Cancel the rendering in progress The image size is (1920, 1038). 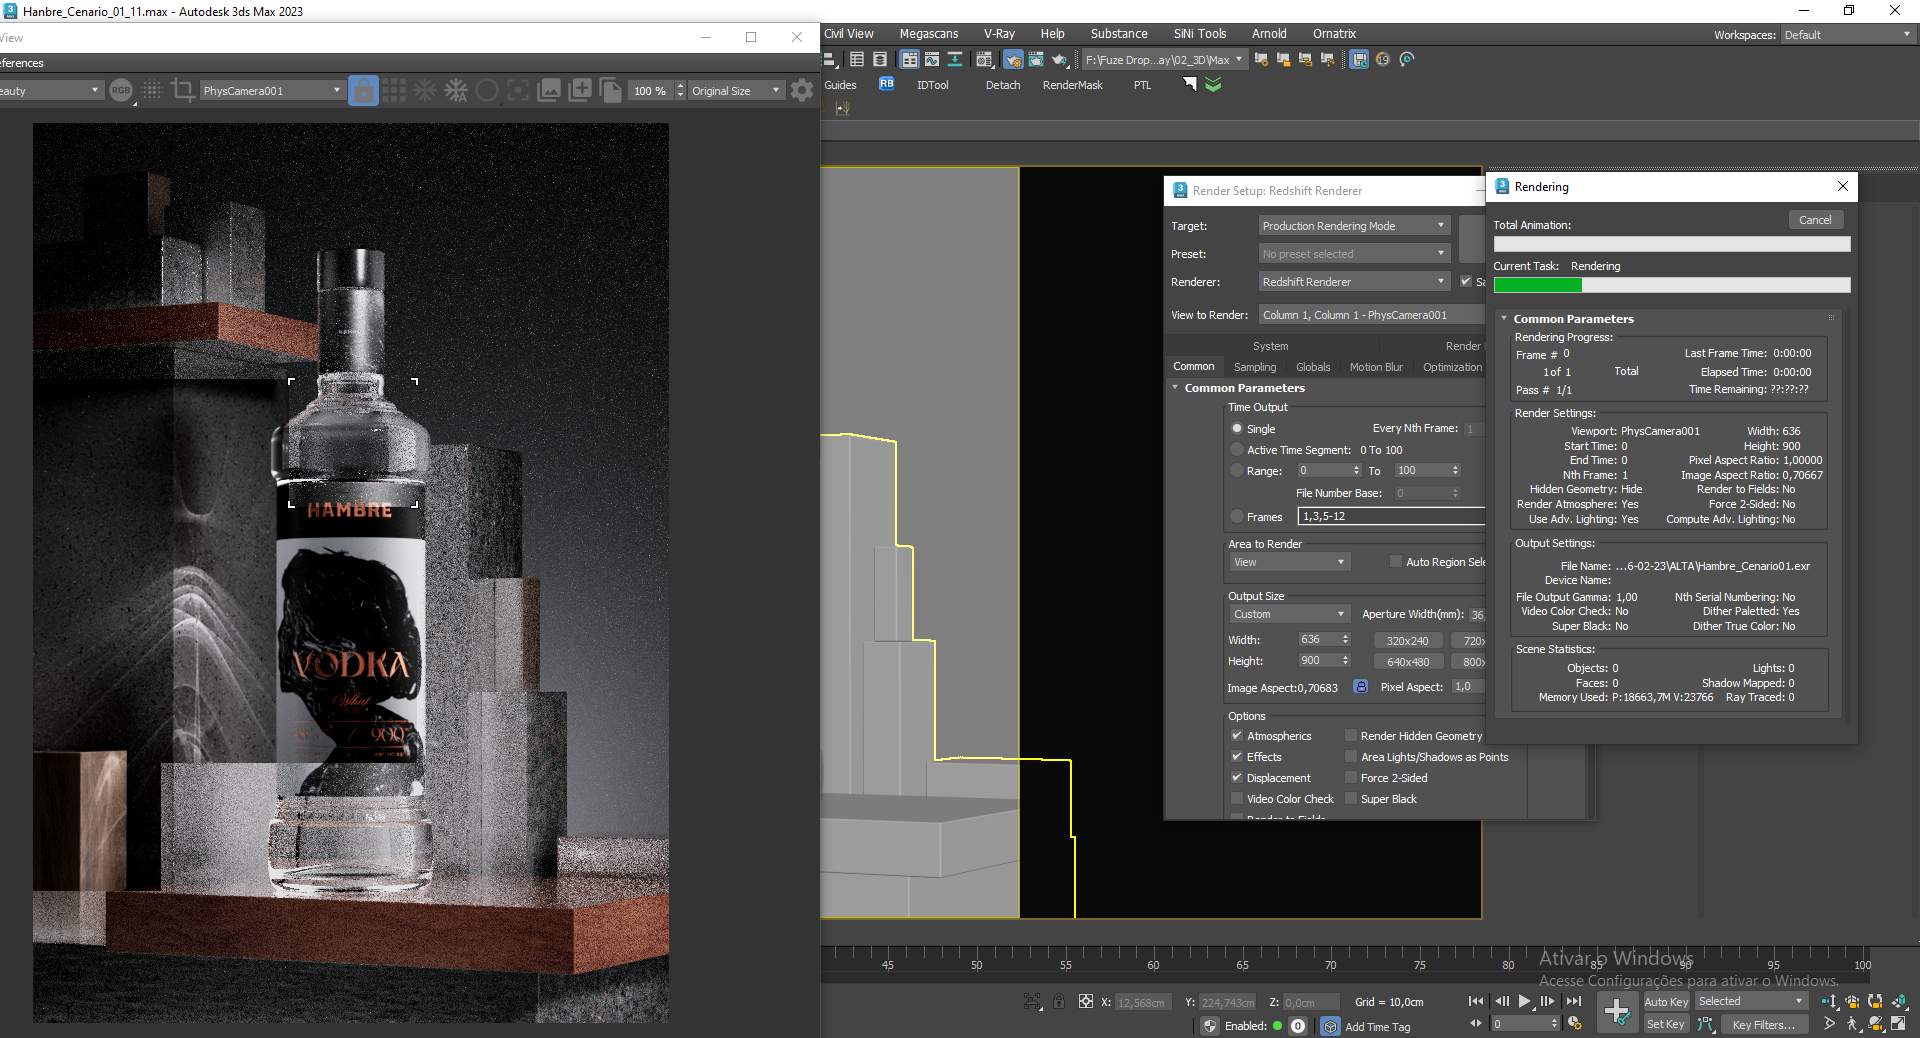1815,220
